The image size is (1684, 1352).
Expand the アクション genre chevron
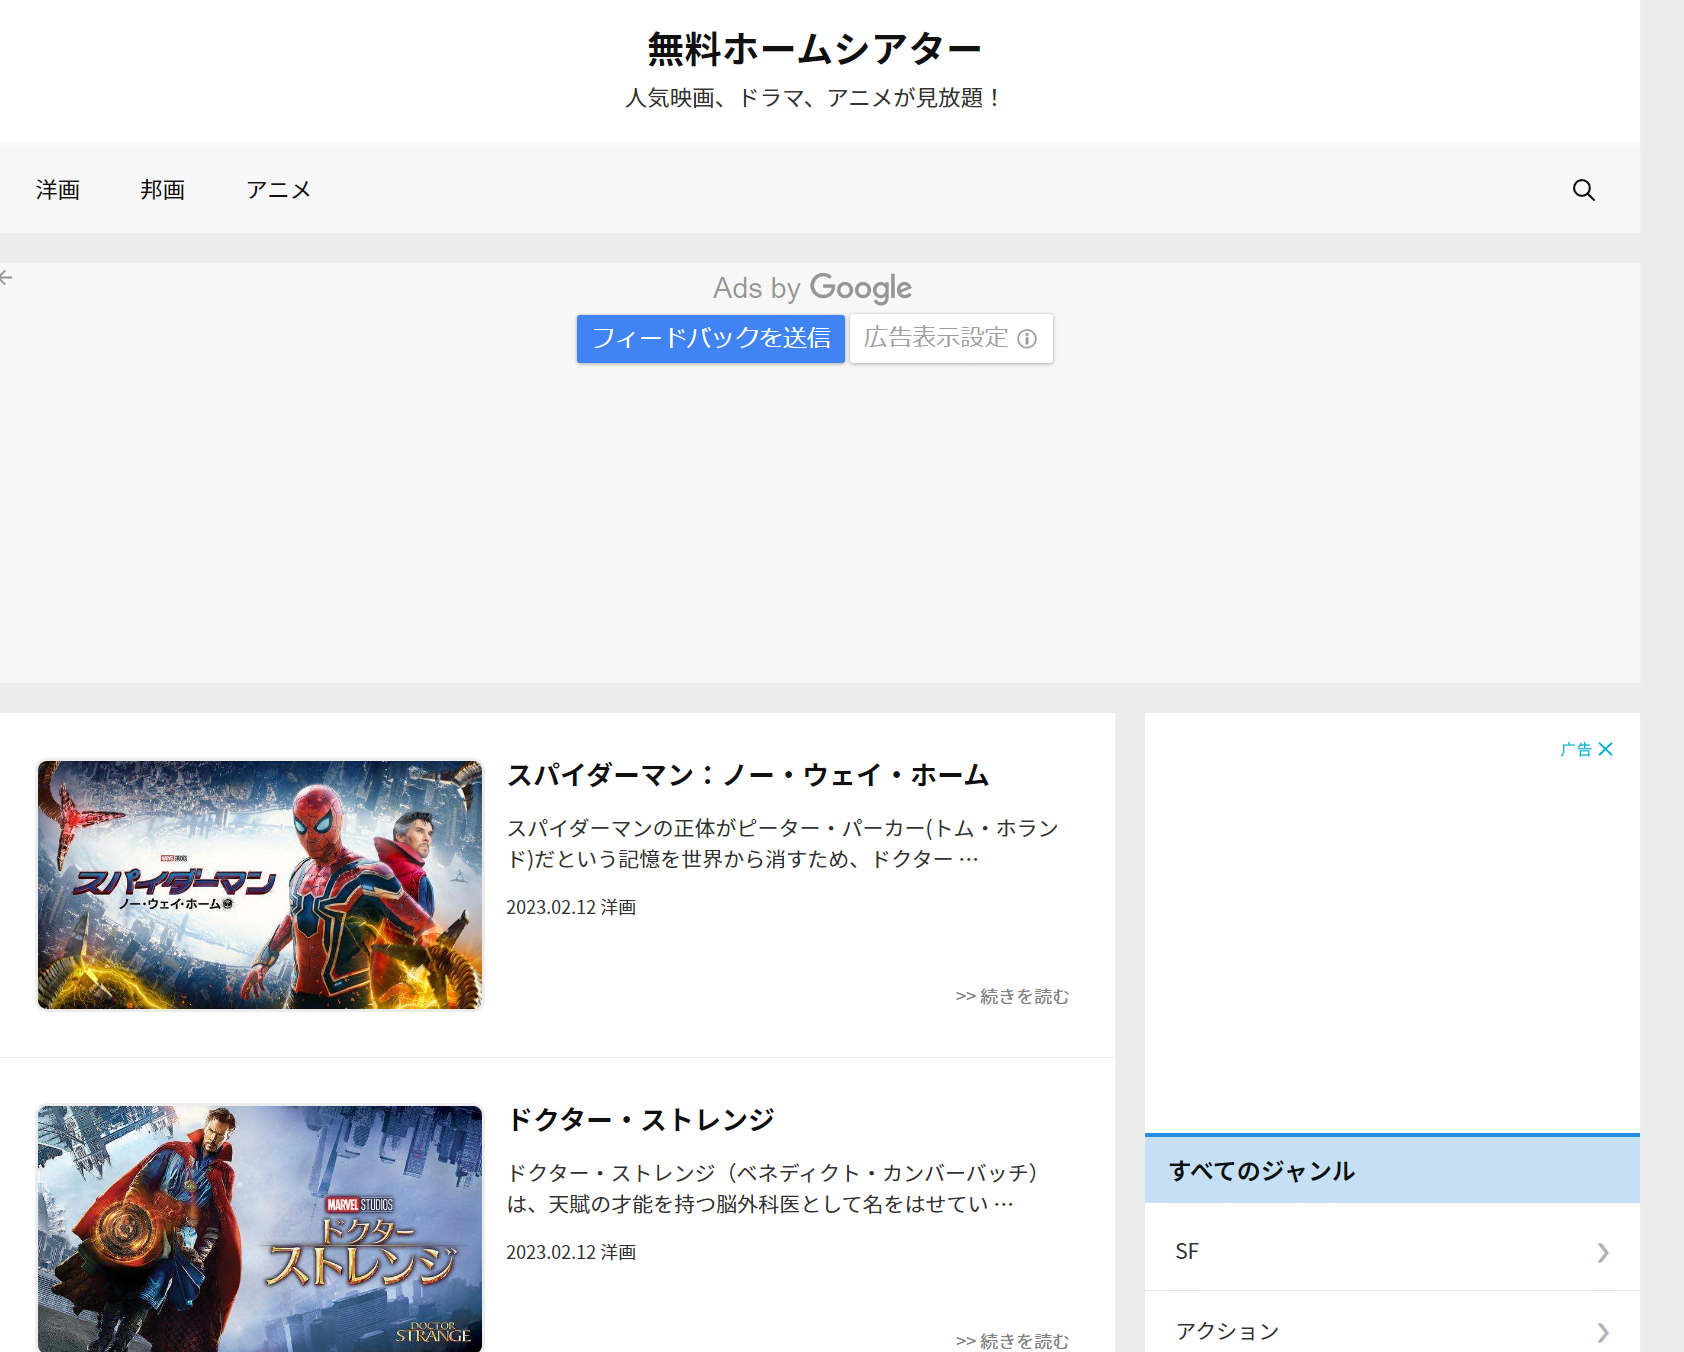pyautogui.click(x=1603, y=1332)
